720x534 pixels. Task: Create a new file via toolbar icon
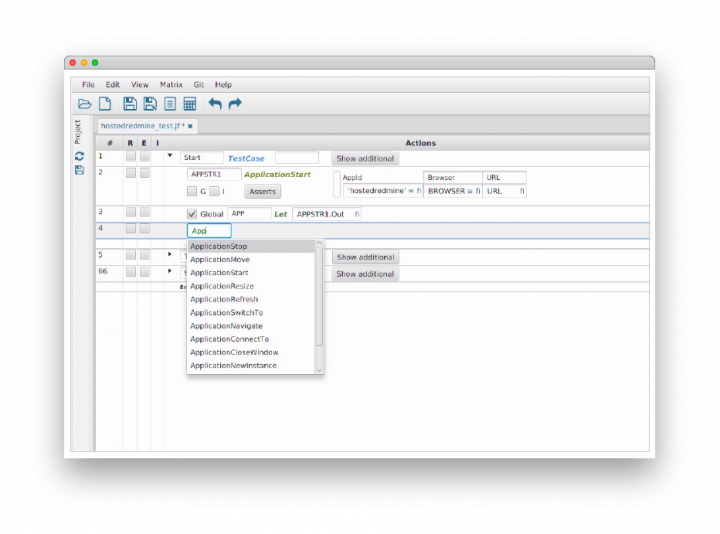[105, 104]
